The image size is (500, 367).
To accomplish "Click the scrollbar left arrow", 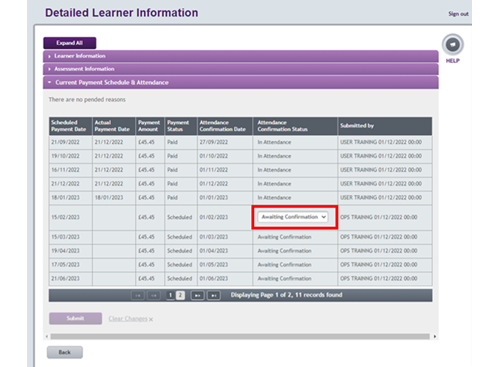I will click(x=47, y=336).
